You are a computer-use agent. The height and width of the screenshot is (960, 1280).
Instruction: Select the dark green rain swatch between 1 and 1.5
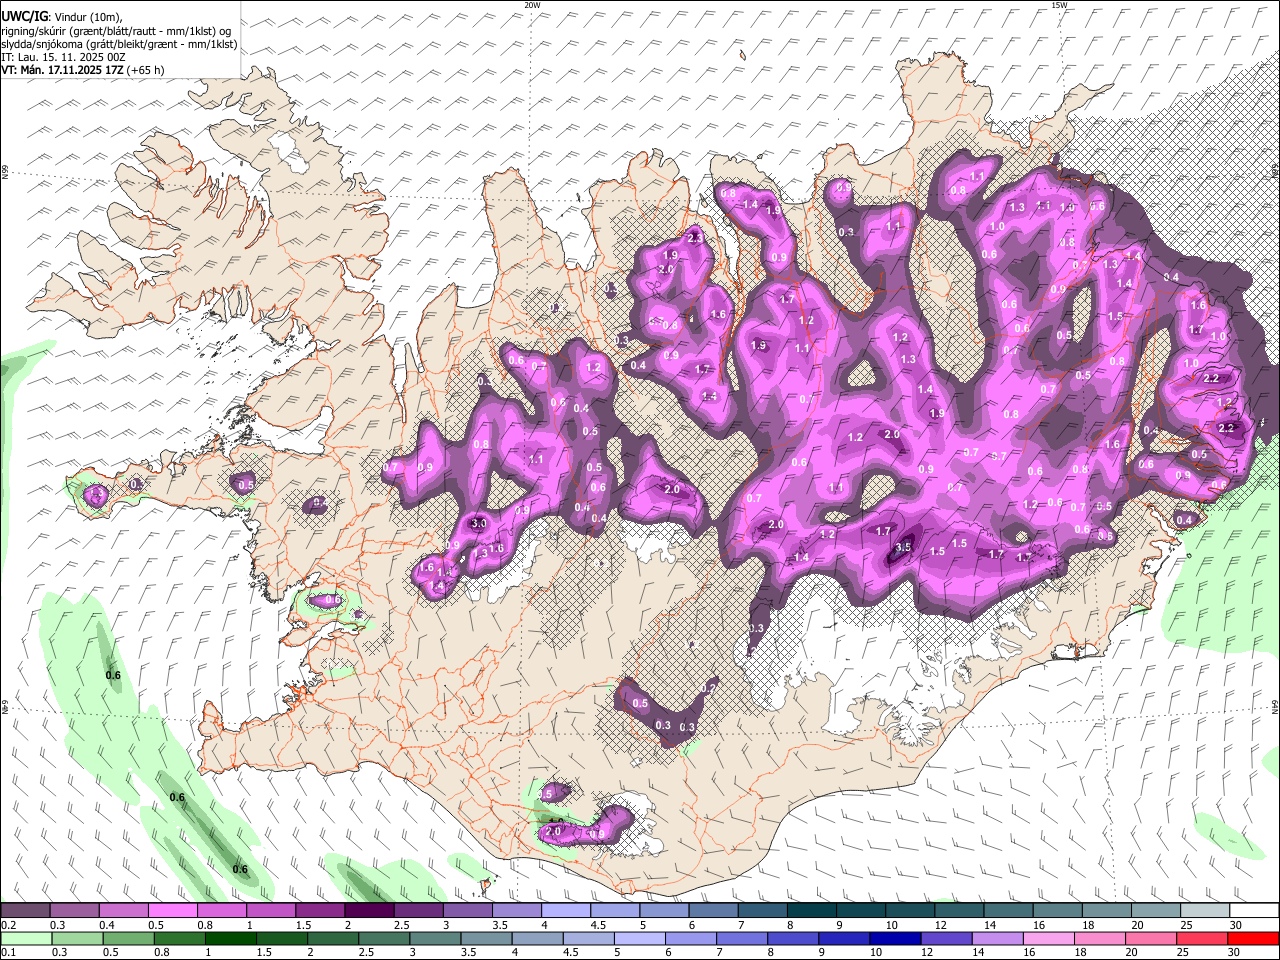pyautogui.click(x=229, y=938)
